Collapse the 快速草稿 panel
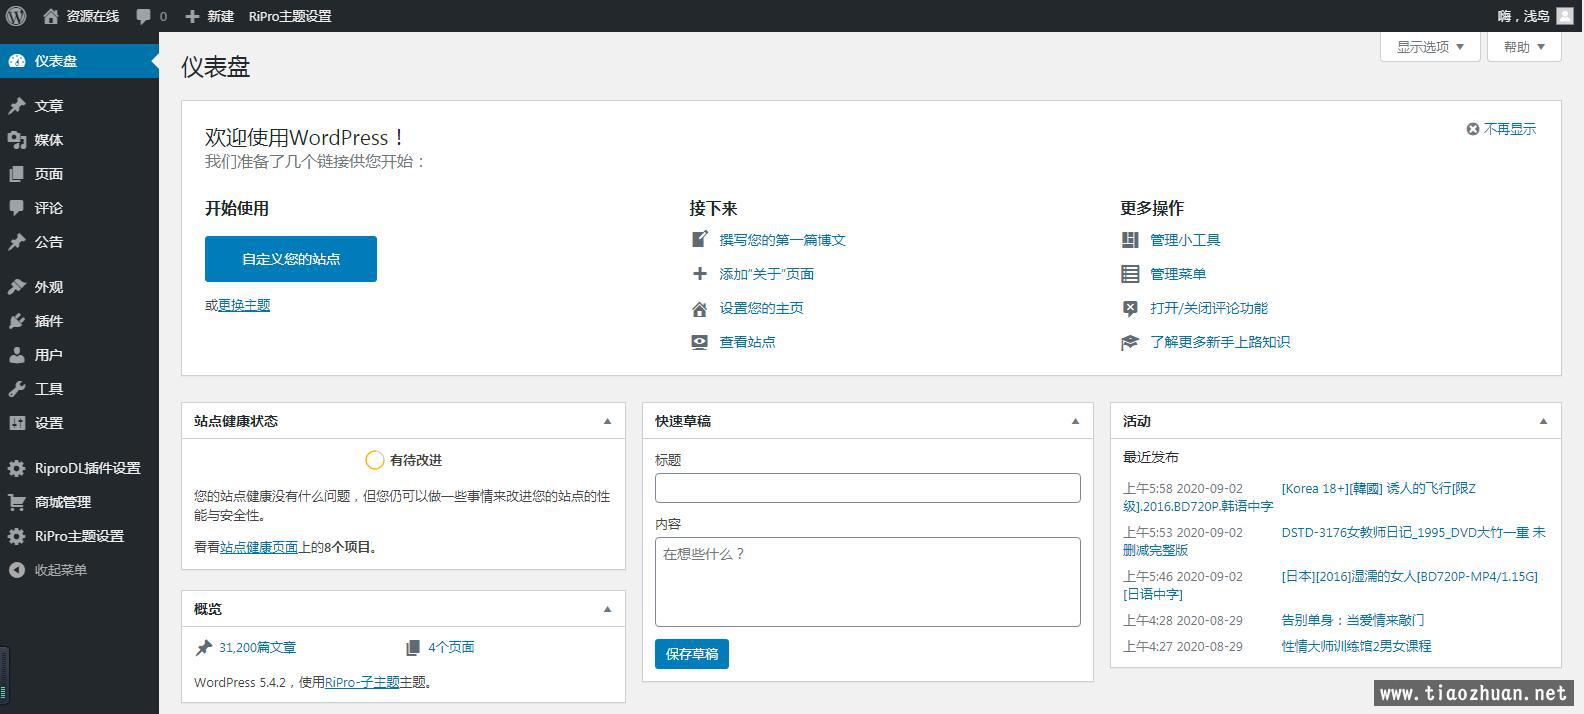The height and width of the screenshot is (714, 1584). (x=1075, y=421)
